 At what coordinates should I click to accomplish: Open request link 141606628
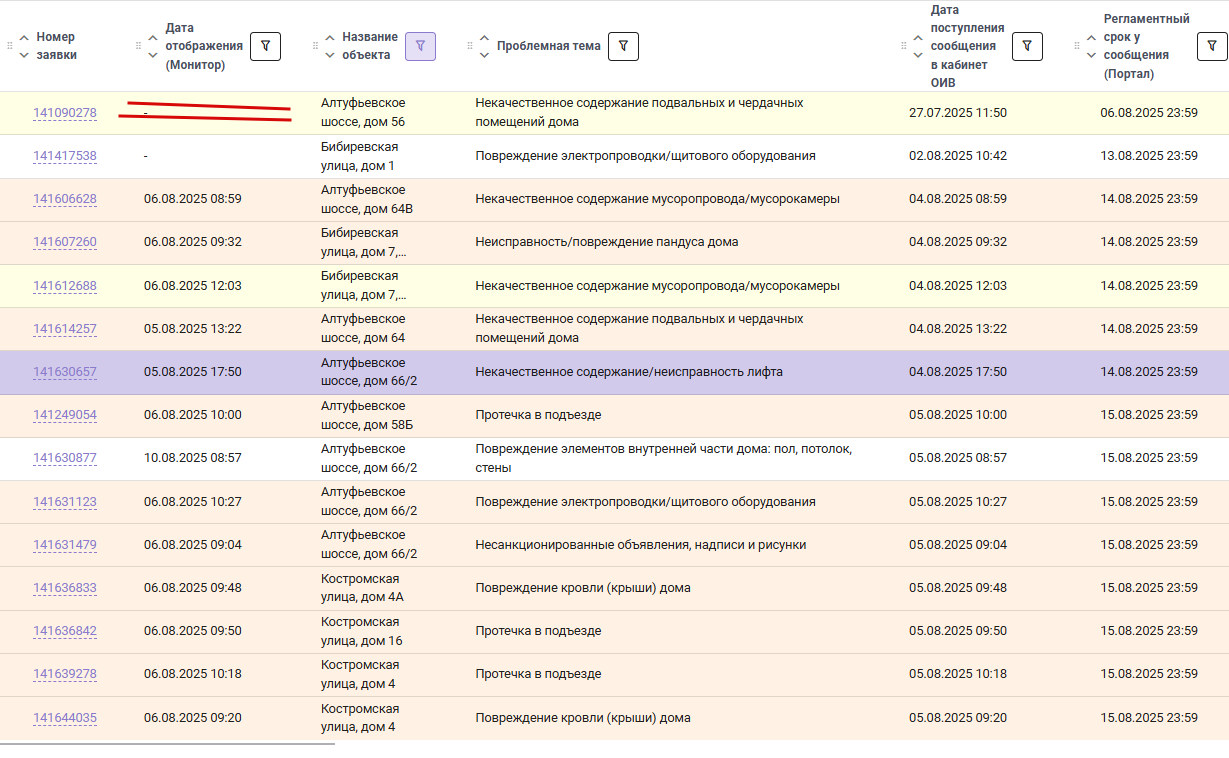pyautogui.click(x=65, y=199)
